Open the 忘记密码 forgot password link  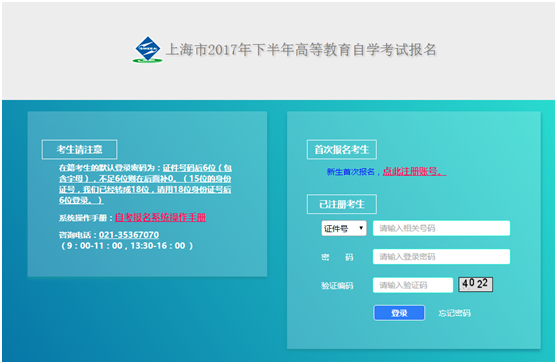point(454,313)
